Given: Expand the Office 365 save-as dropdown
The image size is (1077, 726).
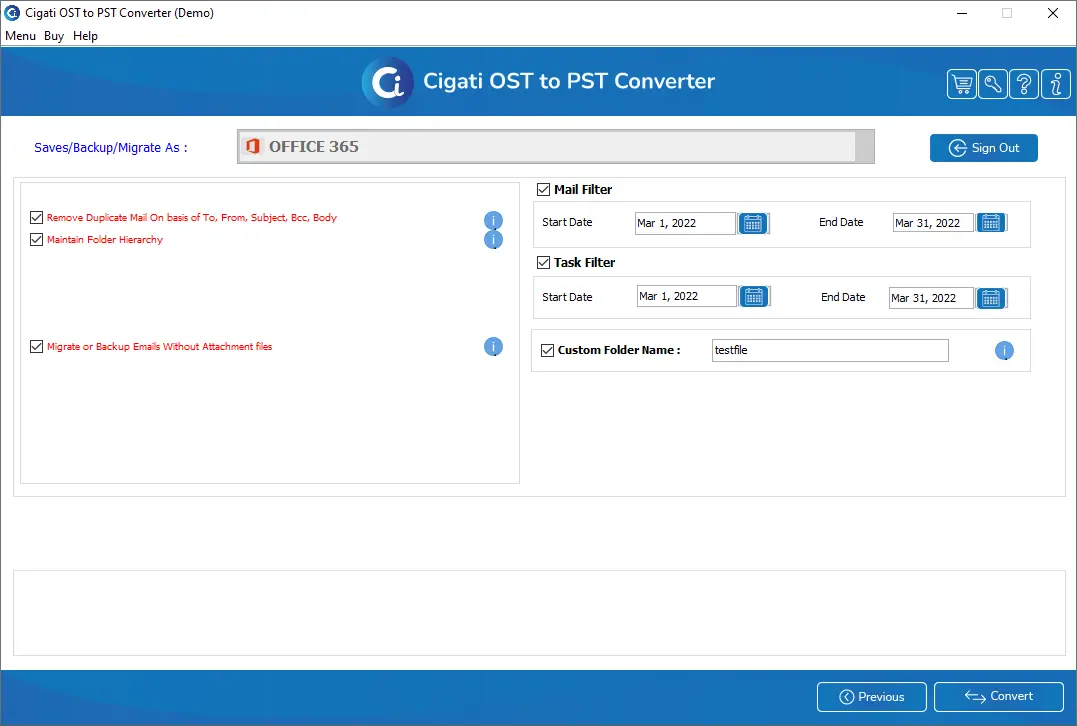Looking at the screenshot, I should 556,146.
